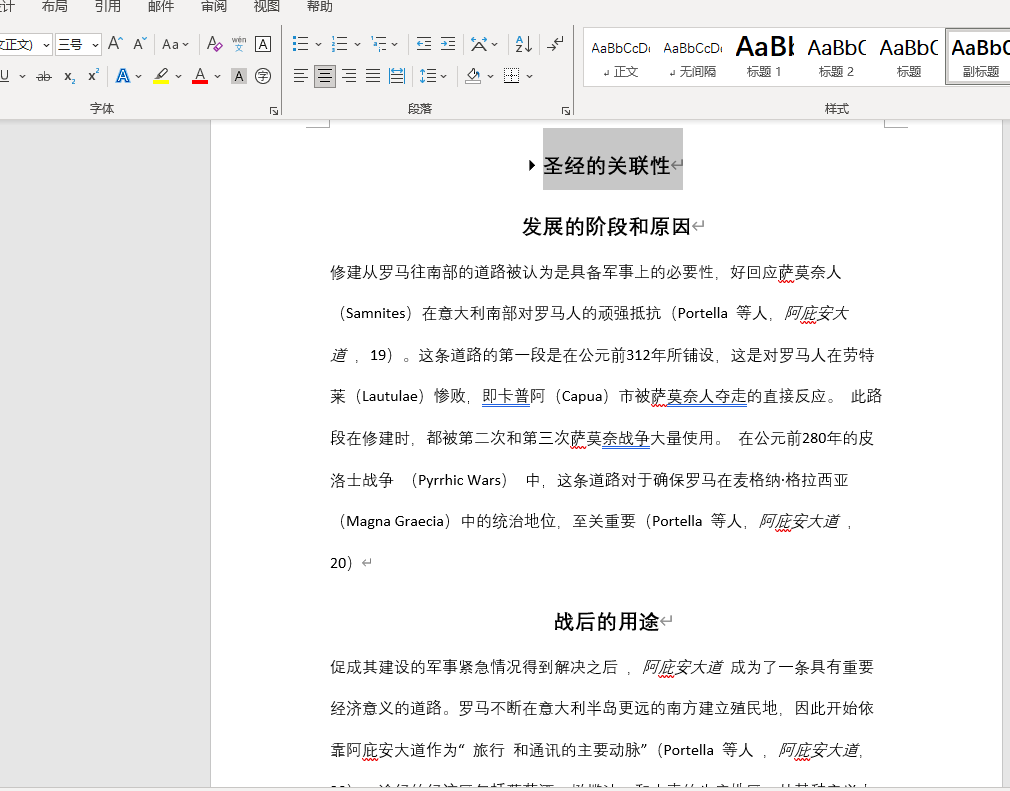Screen dimensions: 1010x791
Task: Apply strikethrough to selected text
Action: [44, 77]
